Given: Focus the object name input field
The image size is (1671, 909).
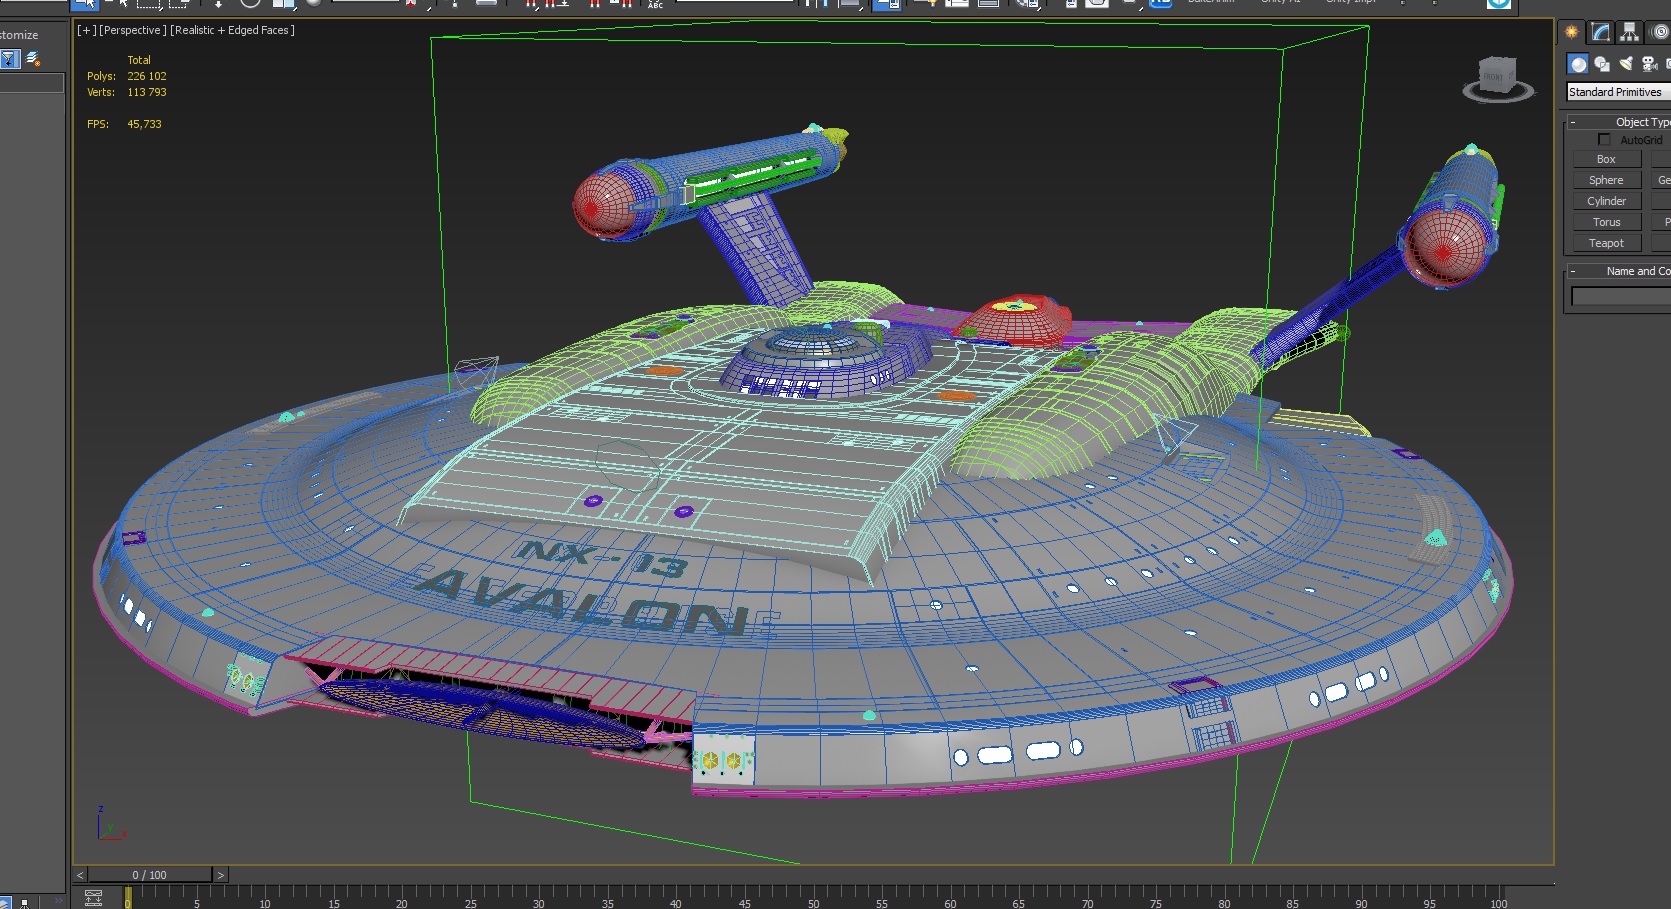Looking at the screenshot, I should click(x=1621, y=297).
